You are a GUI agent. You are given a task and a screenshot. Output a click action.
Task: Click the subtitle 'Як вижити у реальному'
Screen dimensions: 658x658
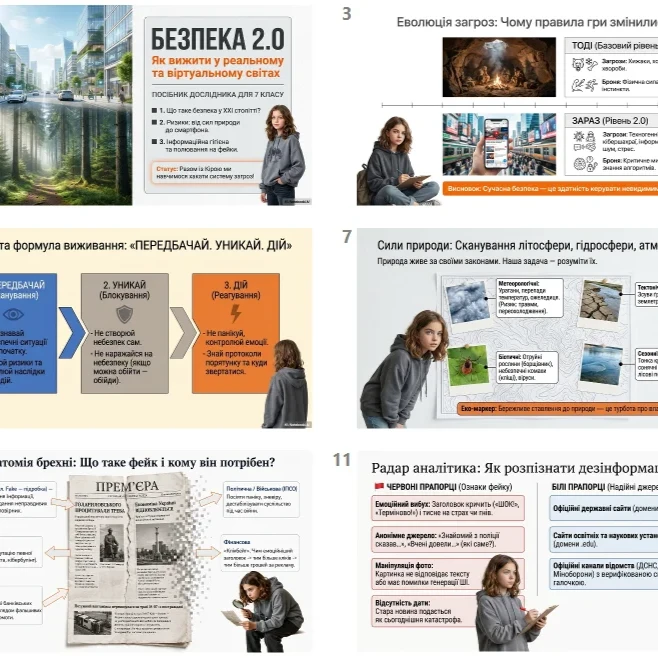pos(217,61)
